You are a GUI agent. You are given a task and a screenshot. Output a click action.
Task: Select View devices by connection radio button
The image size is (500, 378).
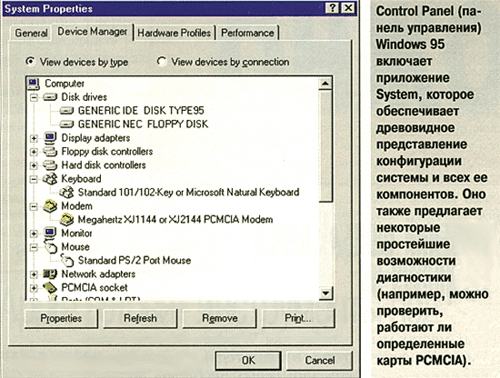pyautogui.click(x=162, y=61)
